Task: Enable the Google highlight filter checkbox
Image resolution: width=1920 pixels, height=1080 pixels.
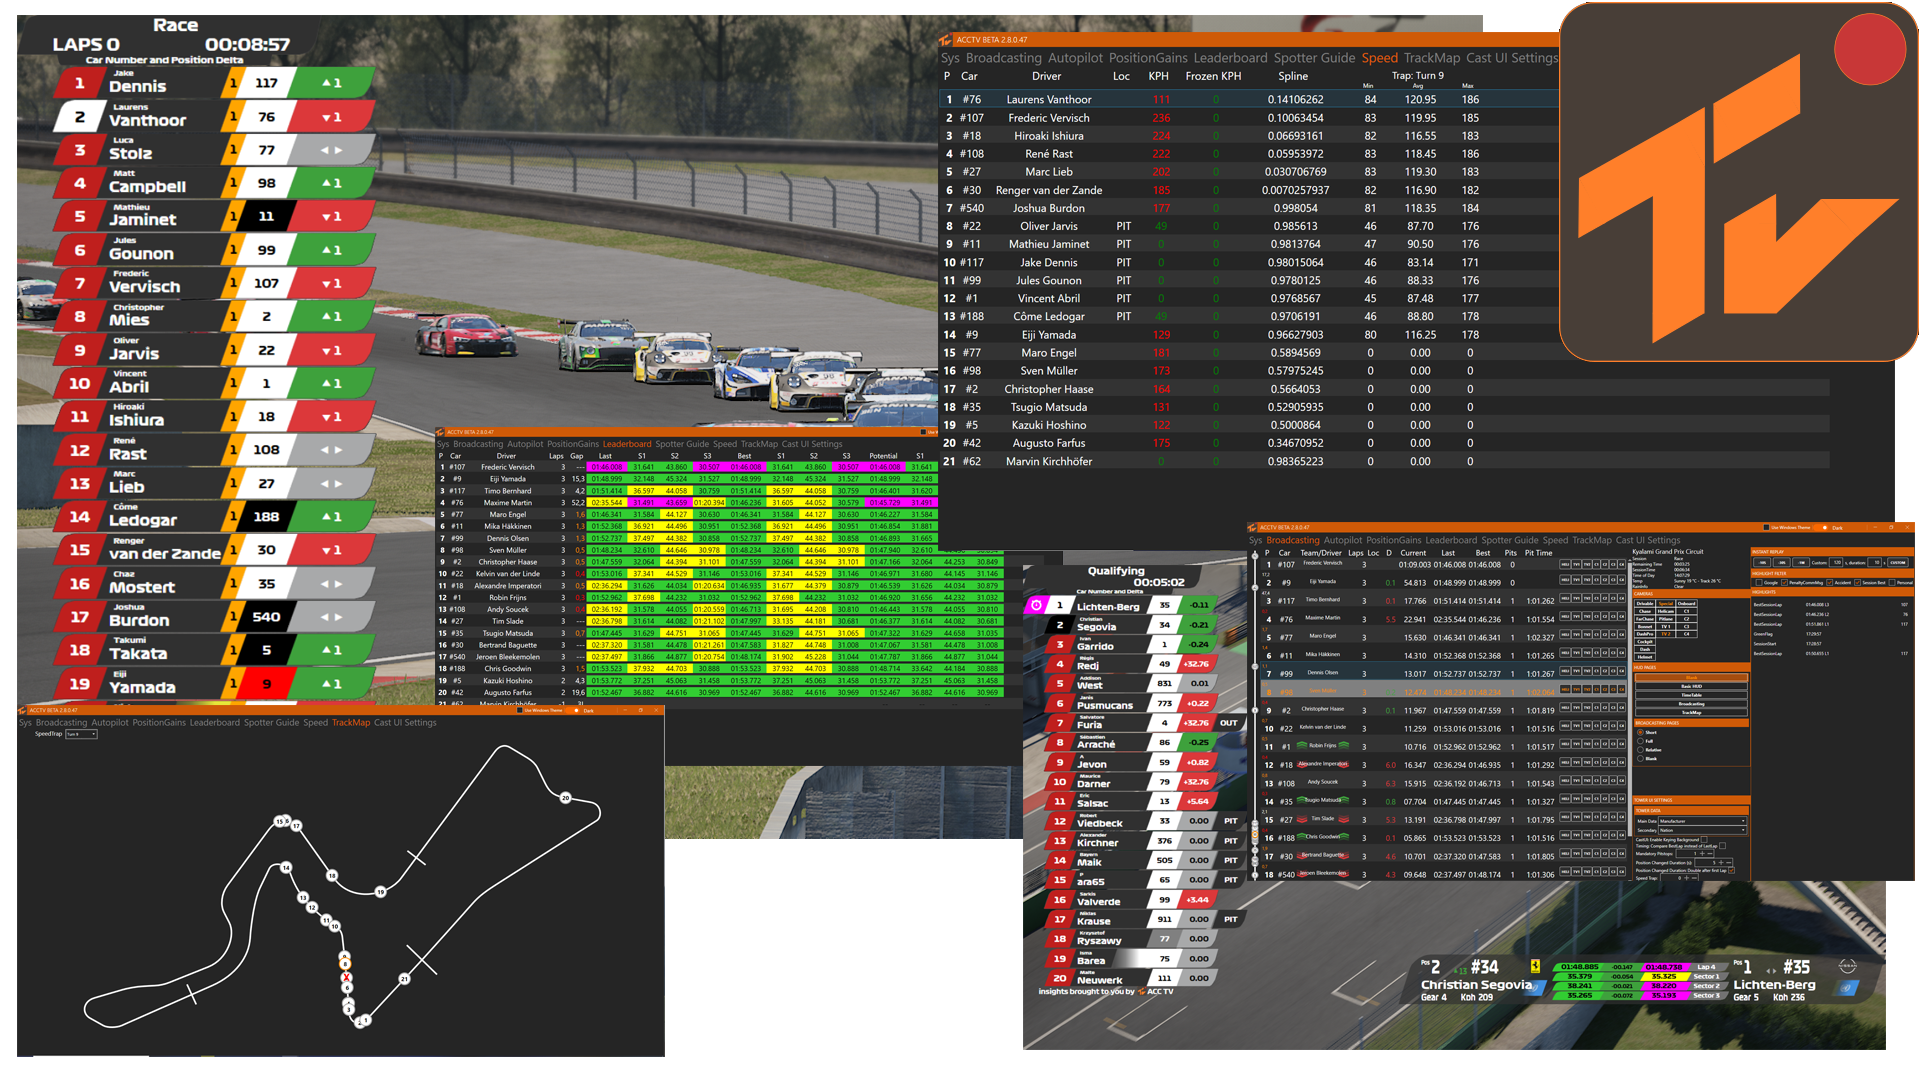Action: [x=1759, y=582]
